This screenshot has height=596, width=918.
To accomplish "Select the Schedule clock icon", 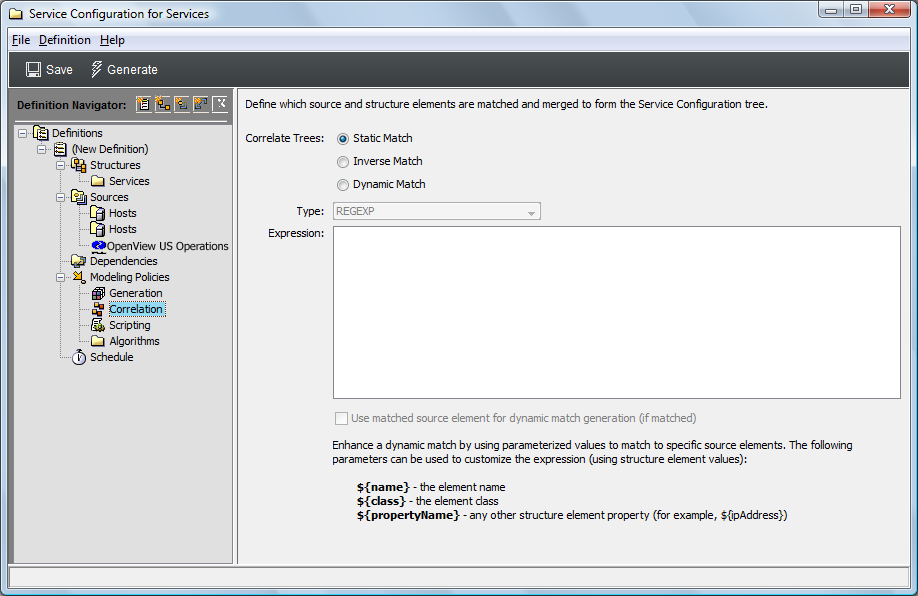I will point(78,357).
